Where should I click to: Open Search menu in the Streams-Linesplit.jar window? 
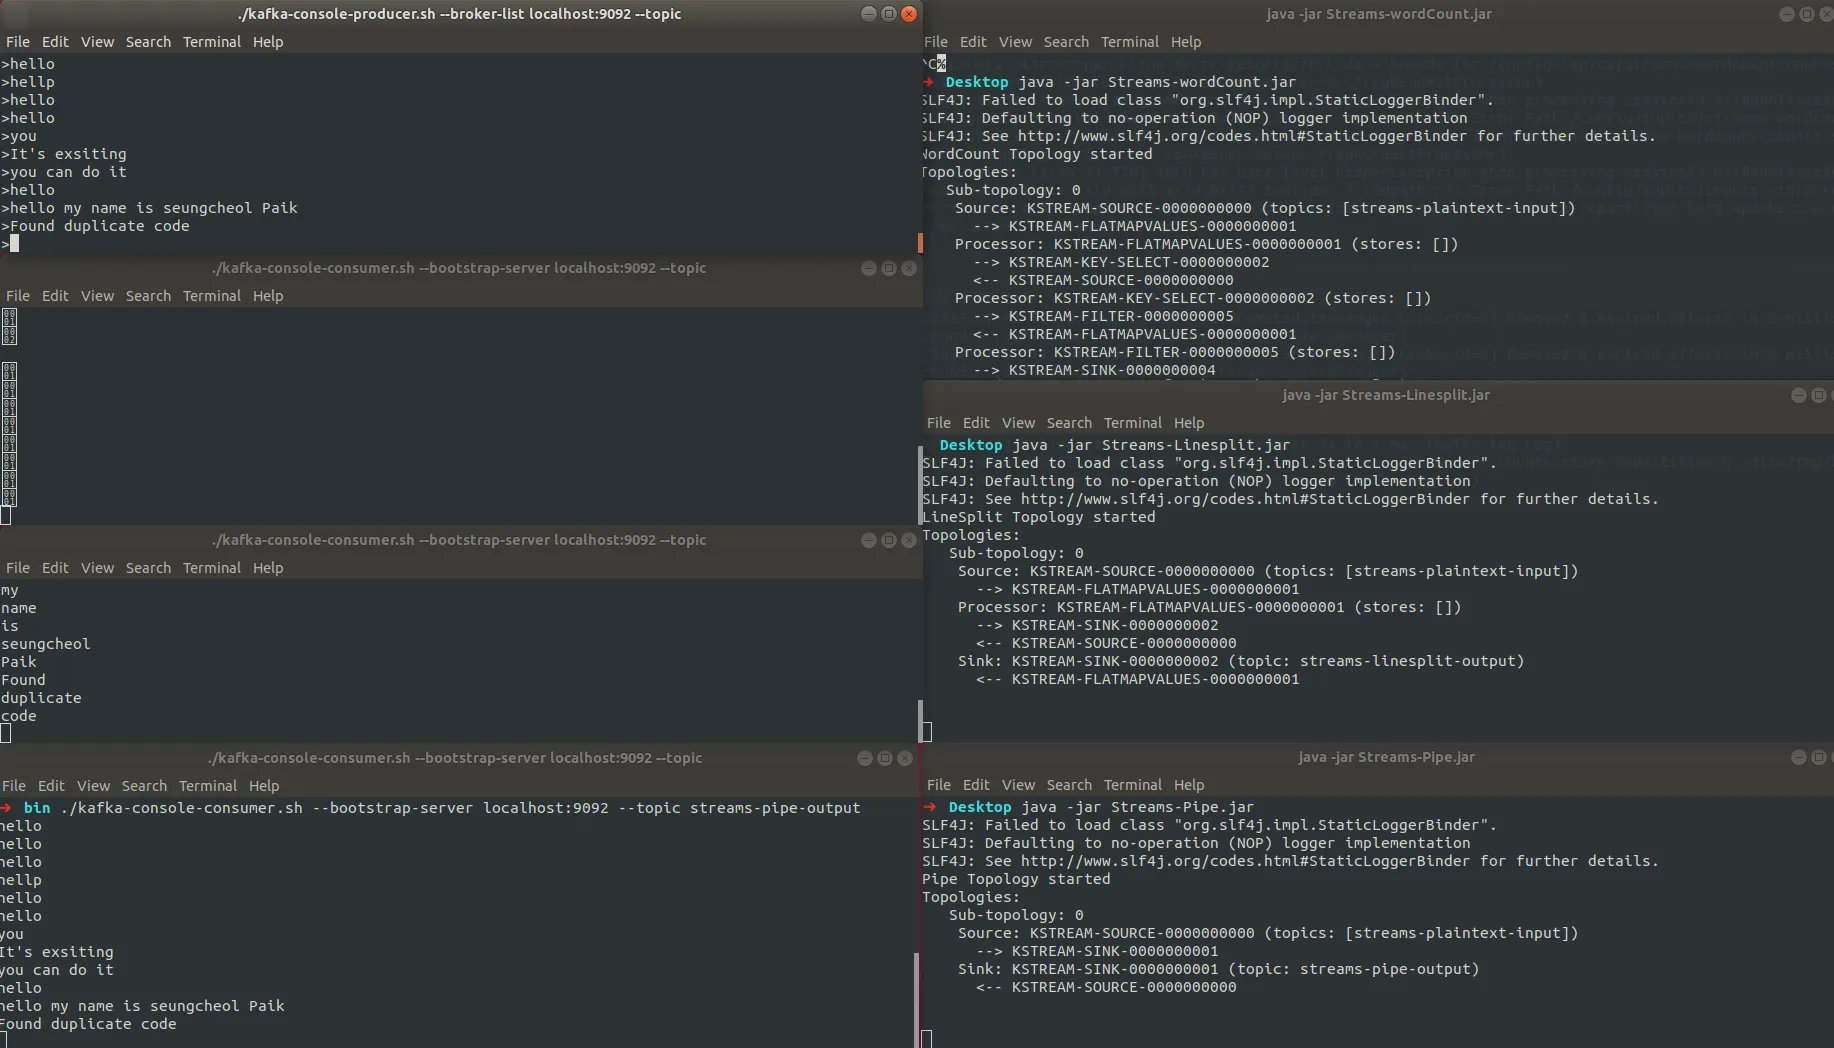[1069, 423]
